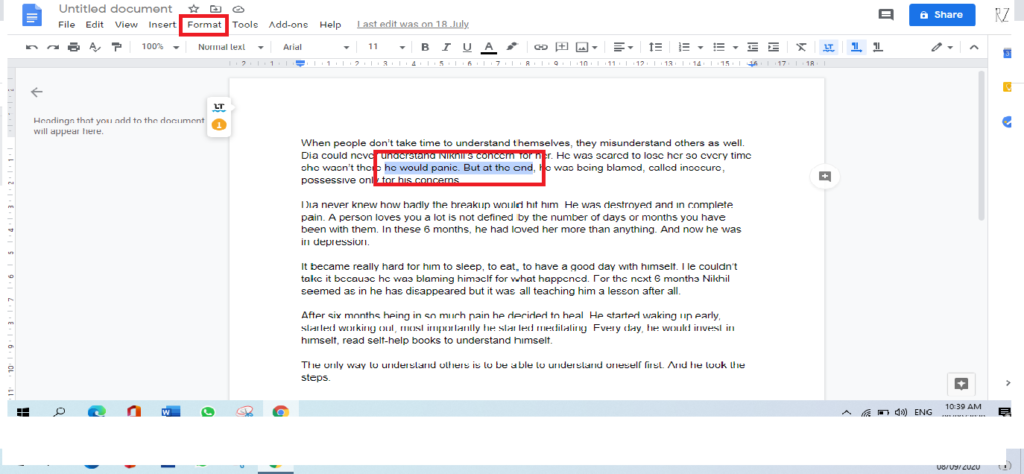Open the Insert image dropdown
The width and height of the screenshot is (1024, 474).
[x=586, y=47]
